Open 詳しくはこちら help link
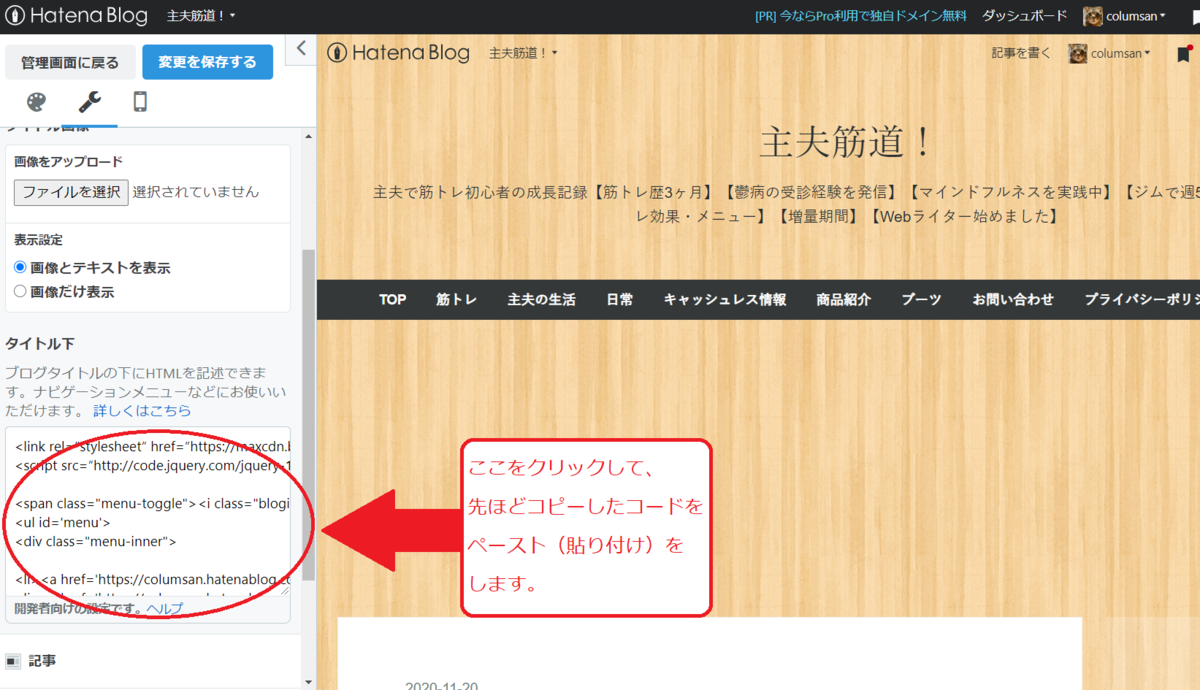 point(142,411)
